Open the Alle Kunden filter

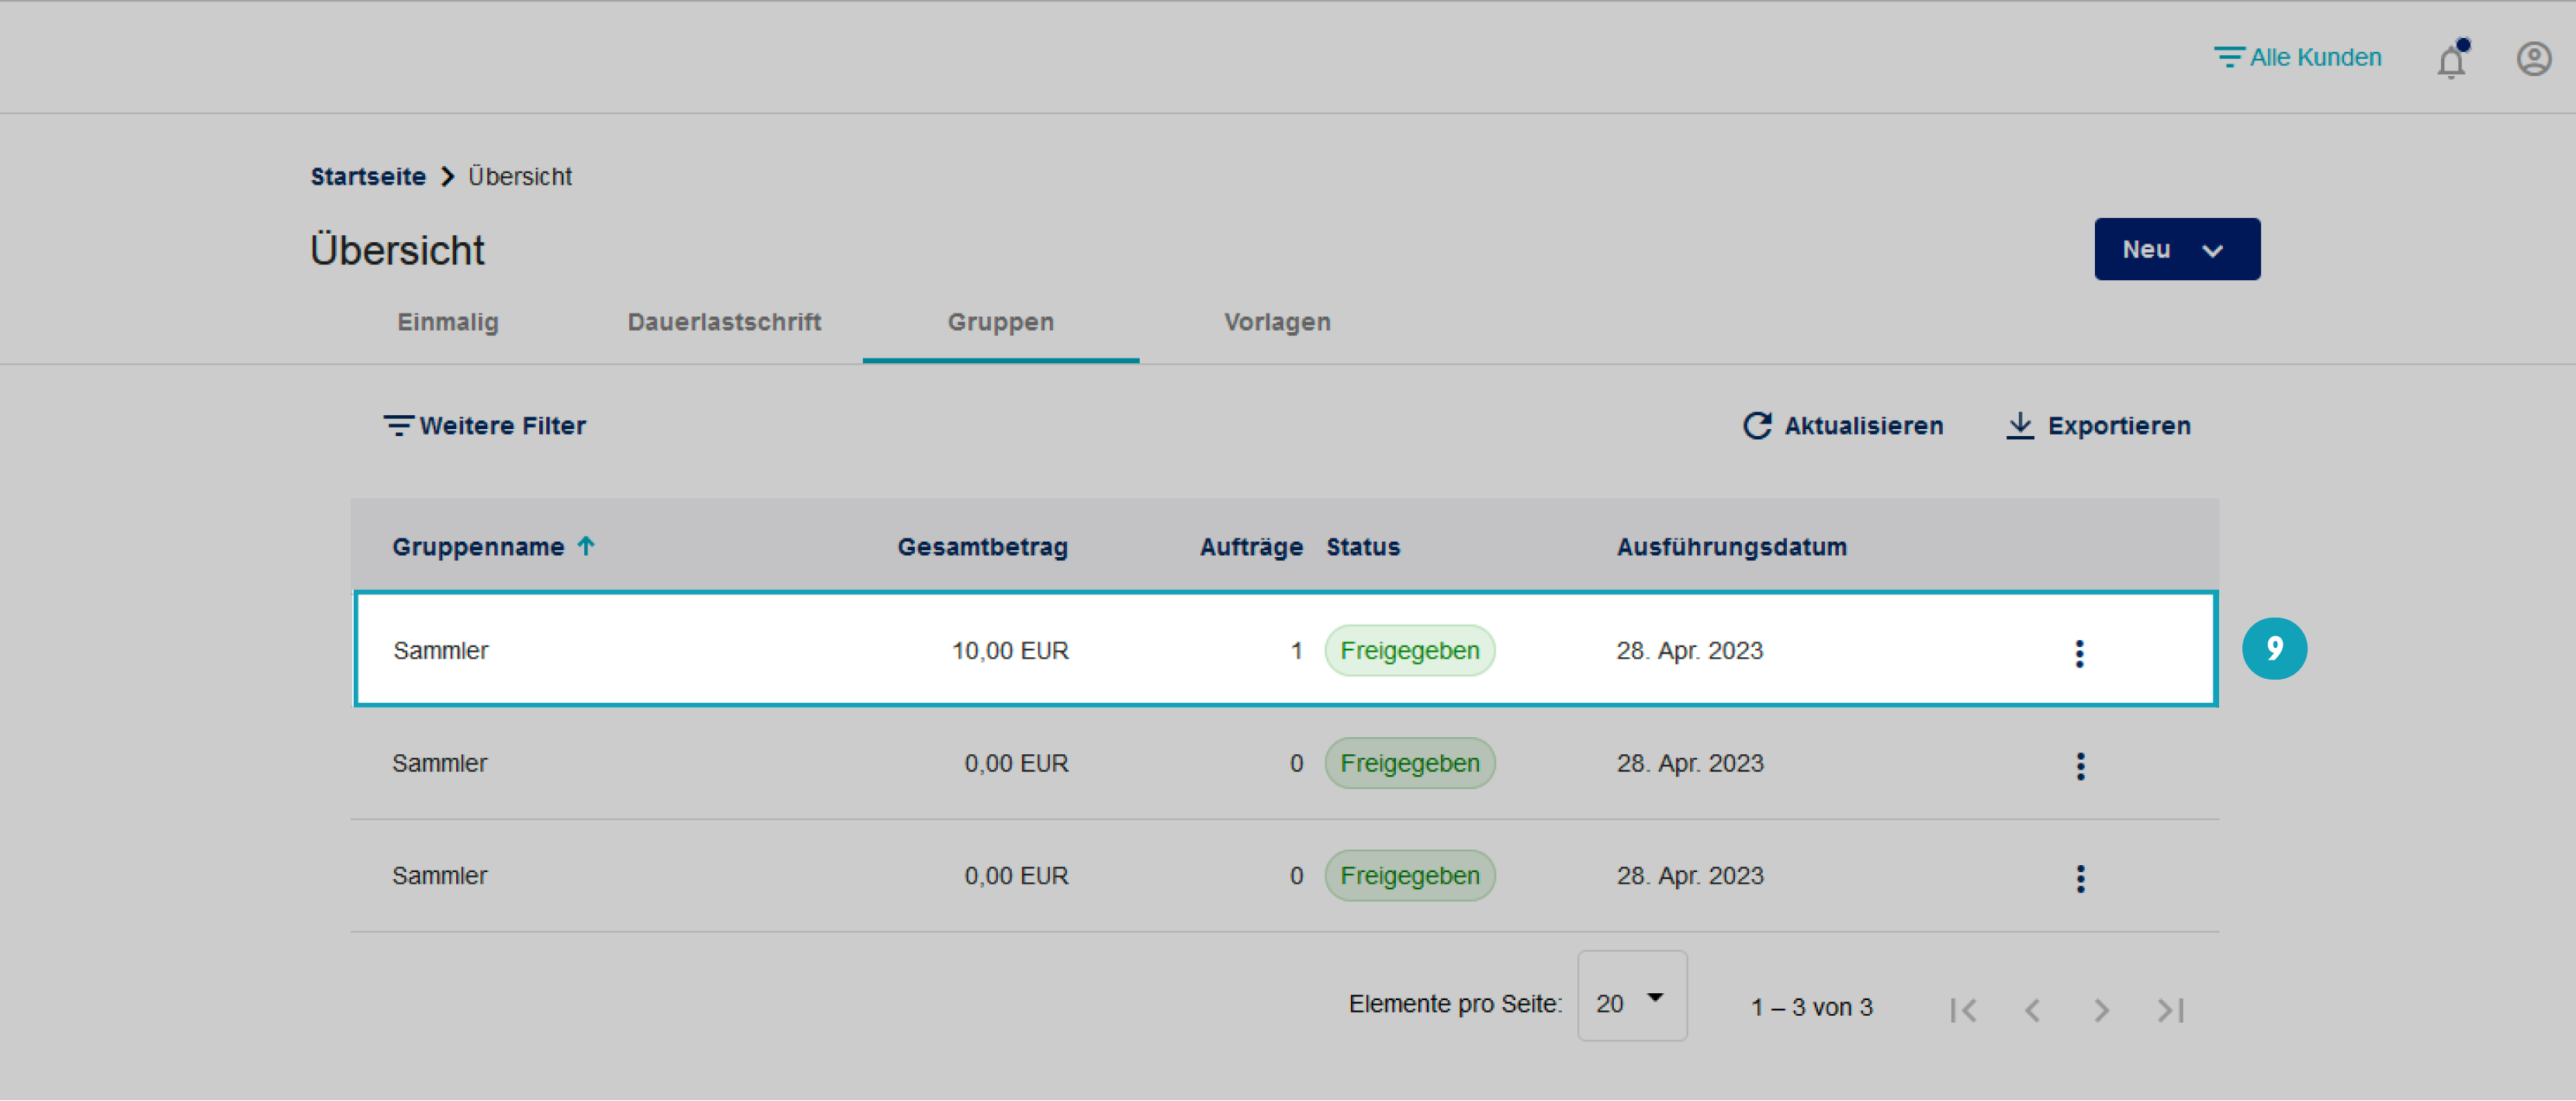(2297, 57)
